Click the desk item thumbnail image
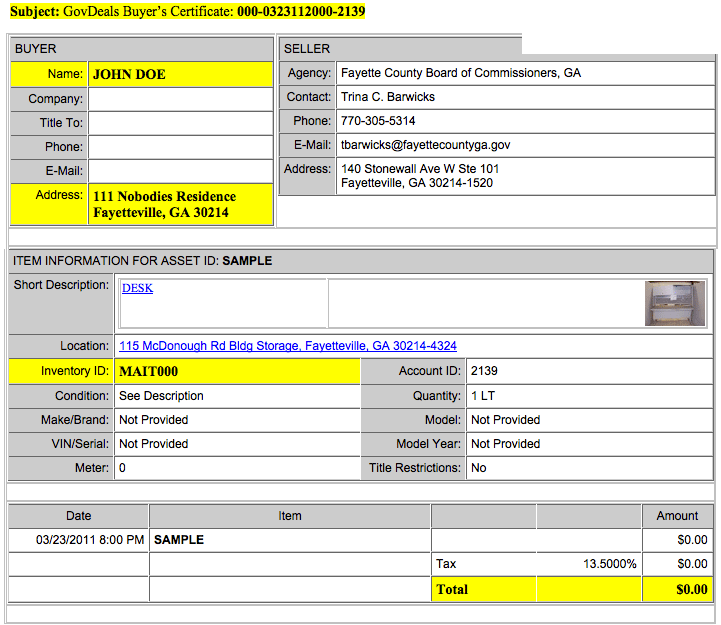Image resolution: width=721 pixels, height=625 pixels. pos(675,303)
